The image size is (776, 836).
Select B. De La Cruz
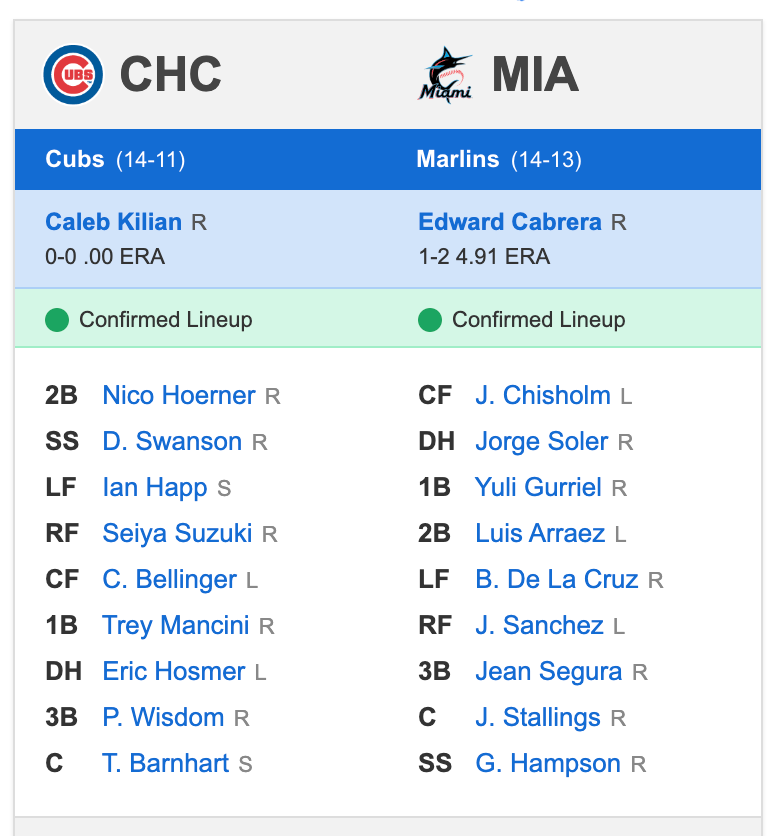pos(556,579)
